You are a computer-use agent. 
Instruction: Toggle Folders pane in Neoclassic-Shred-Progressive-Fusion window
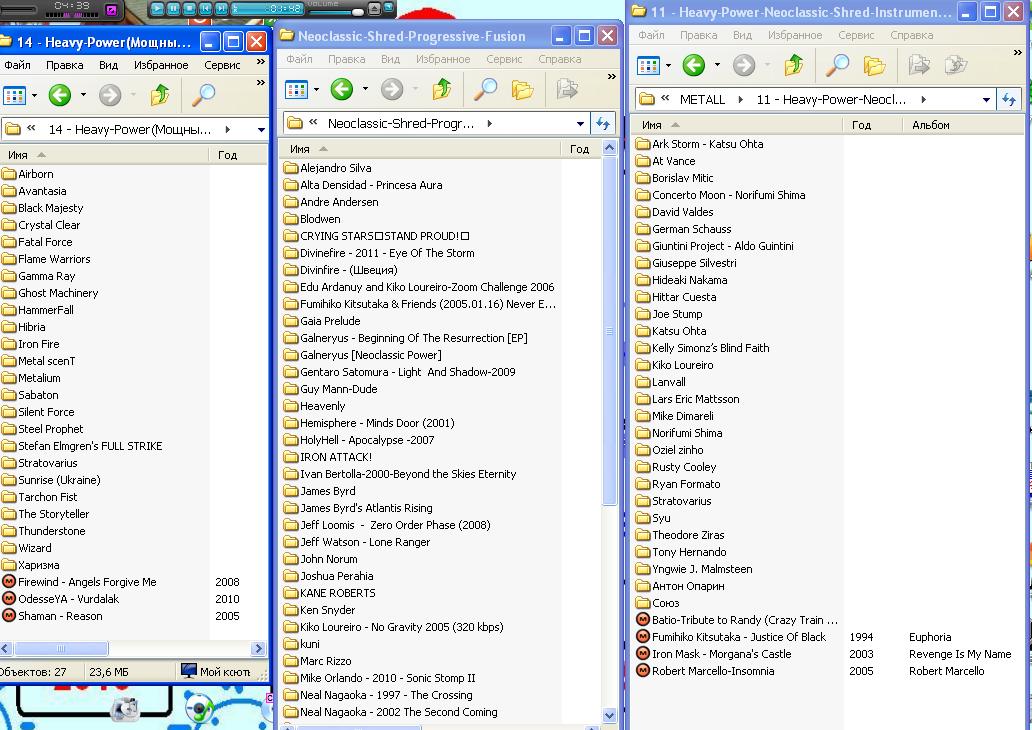point(522,89)
